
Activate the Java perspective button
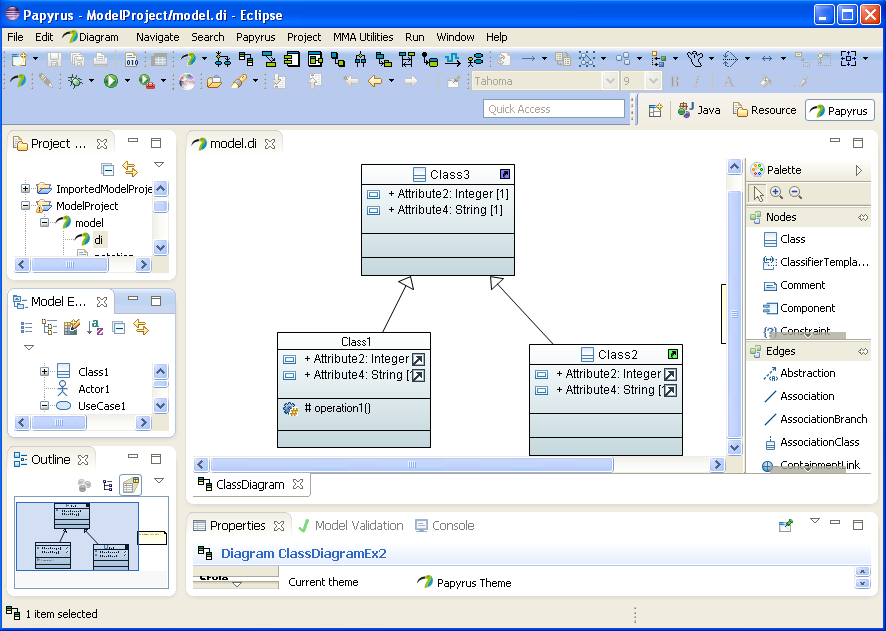click(x=699, y=110)
